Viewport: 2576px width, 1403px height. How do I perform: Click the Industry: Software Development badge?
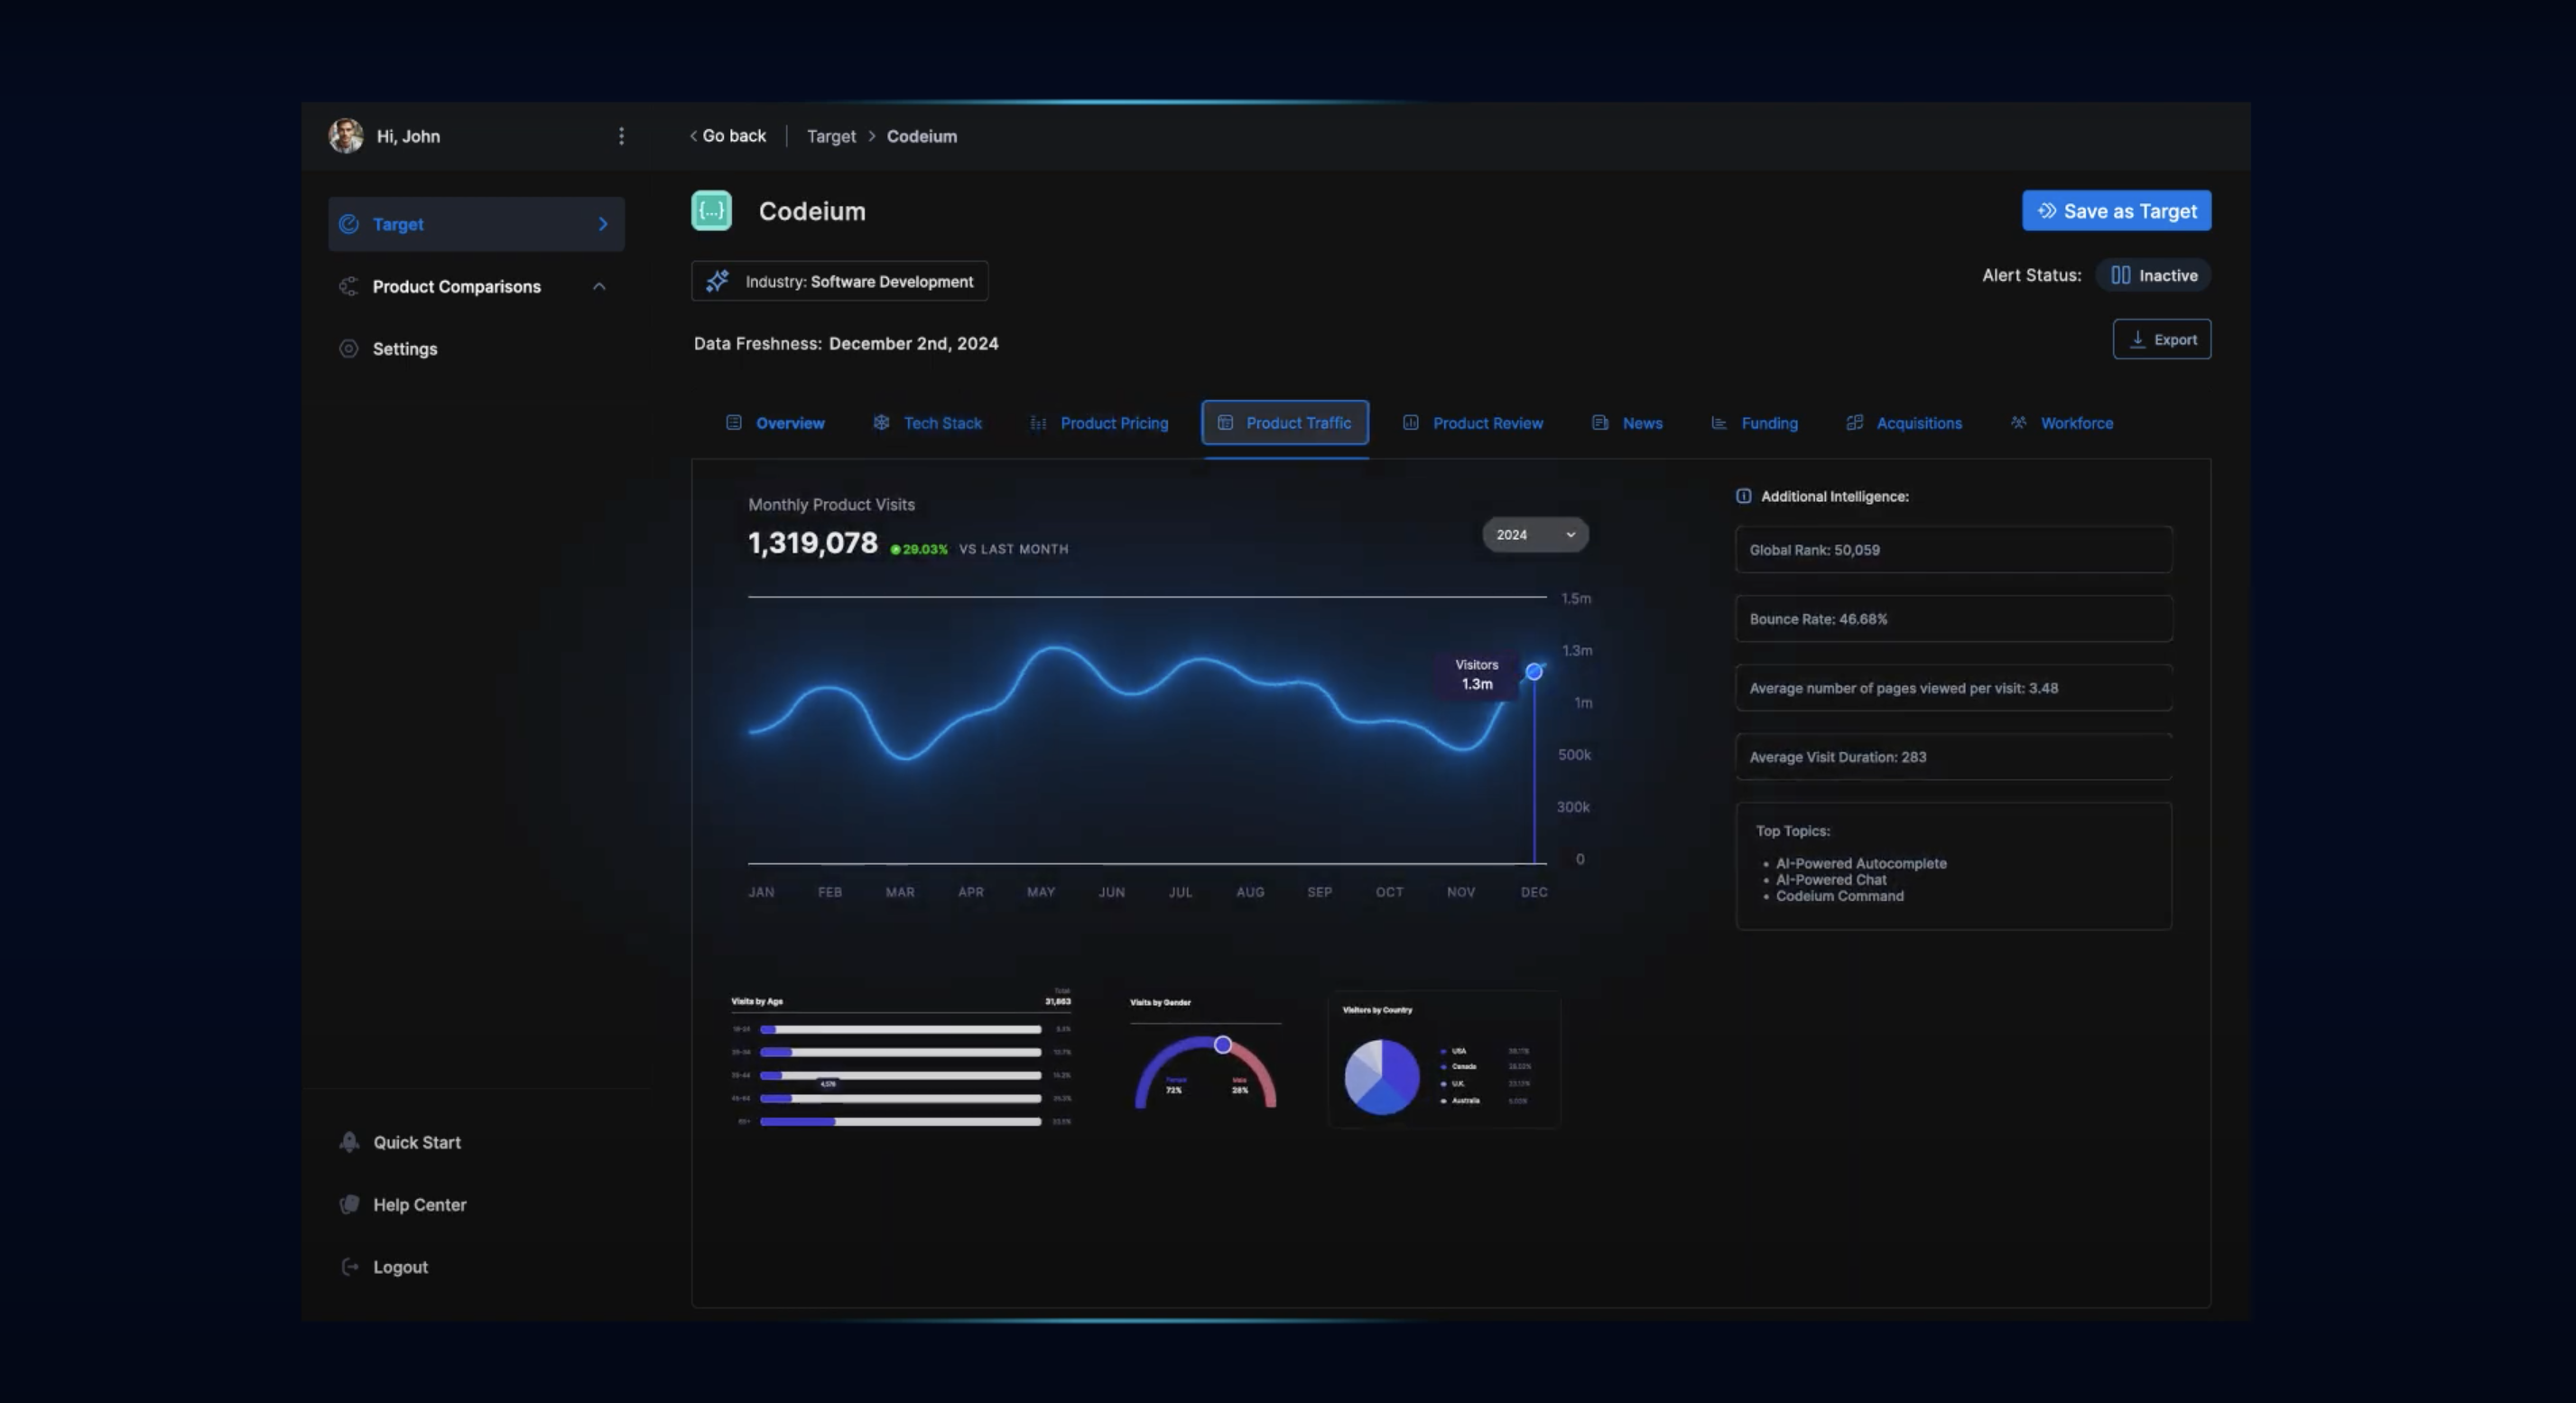pos(839,281)
